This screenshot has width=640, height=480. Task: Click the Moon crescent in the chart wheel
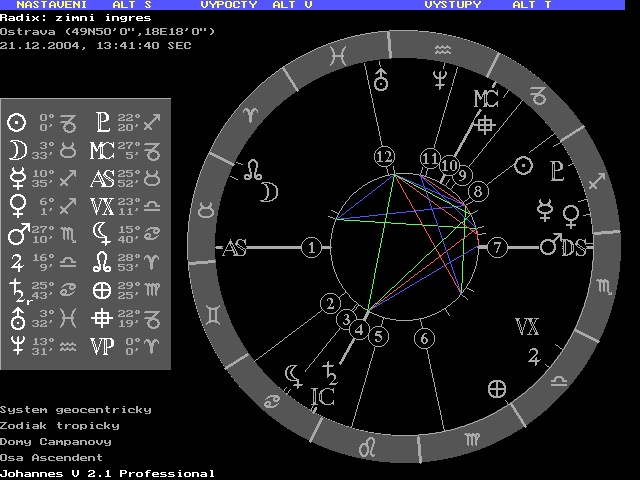[269, 191]
